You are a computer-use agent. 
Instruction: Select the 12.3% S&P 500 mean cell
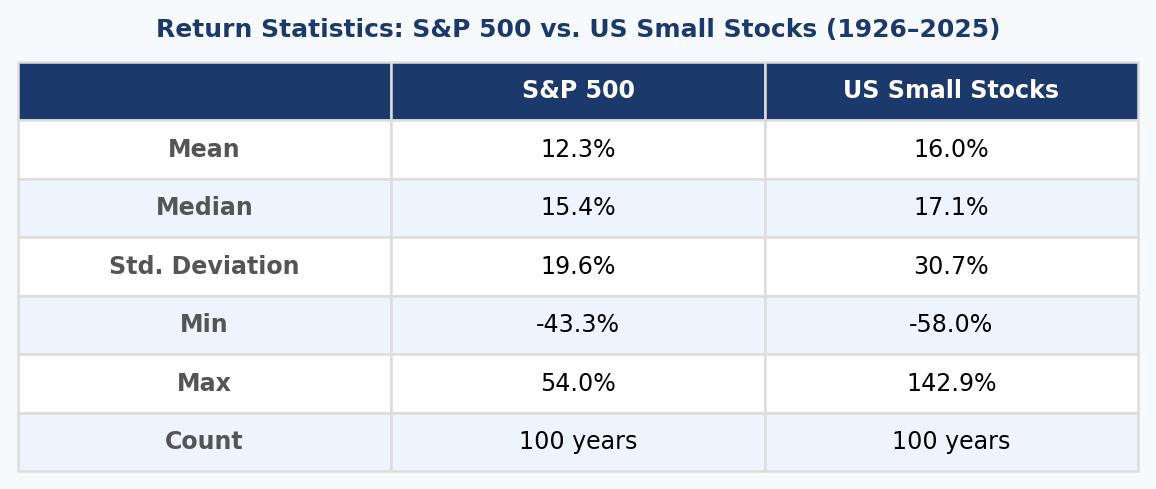[x=578, y=150]
